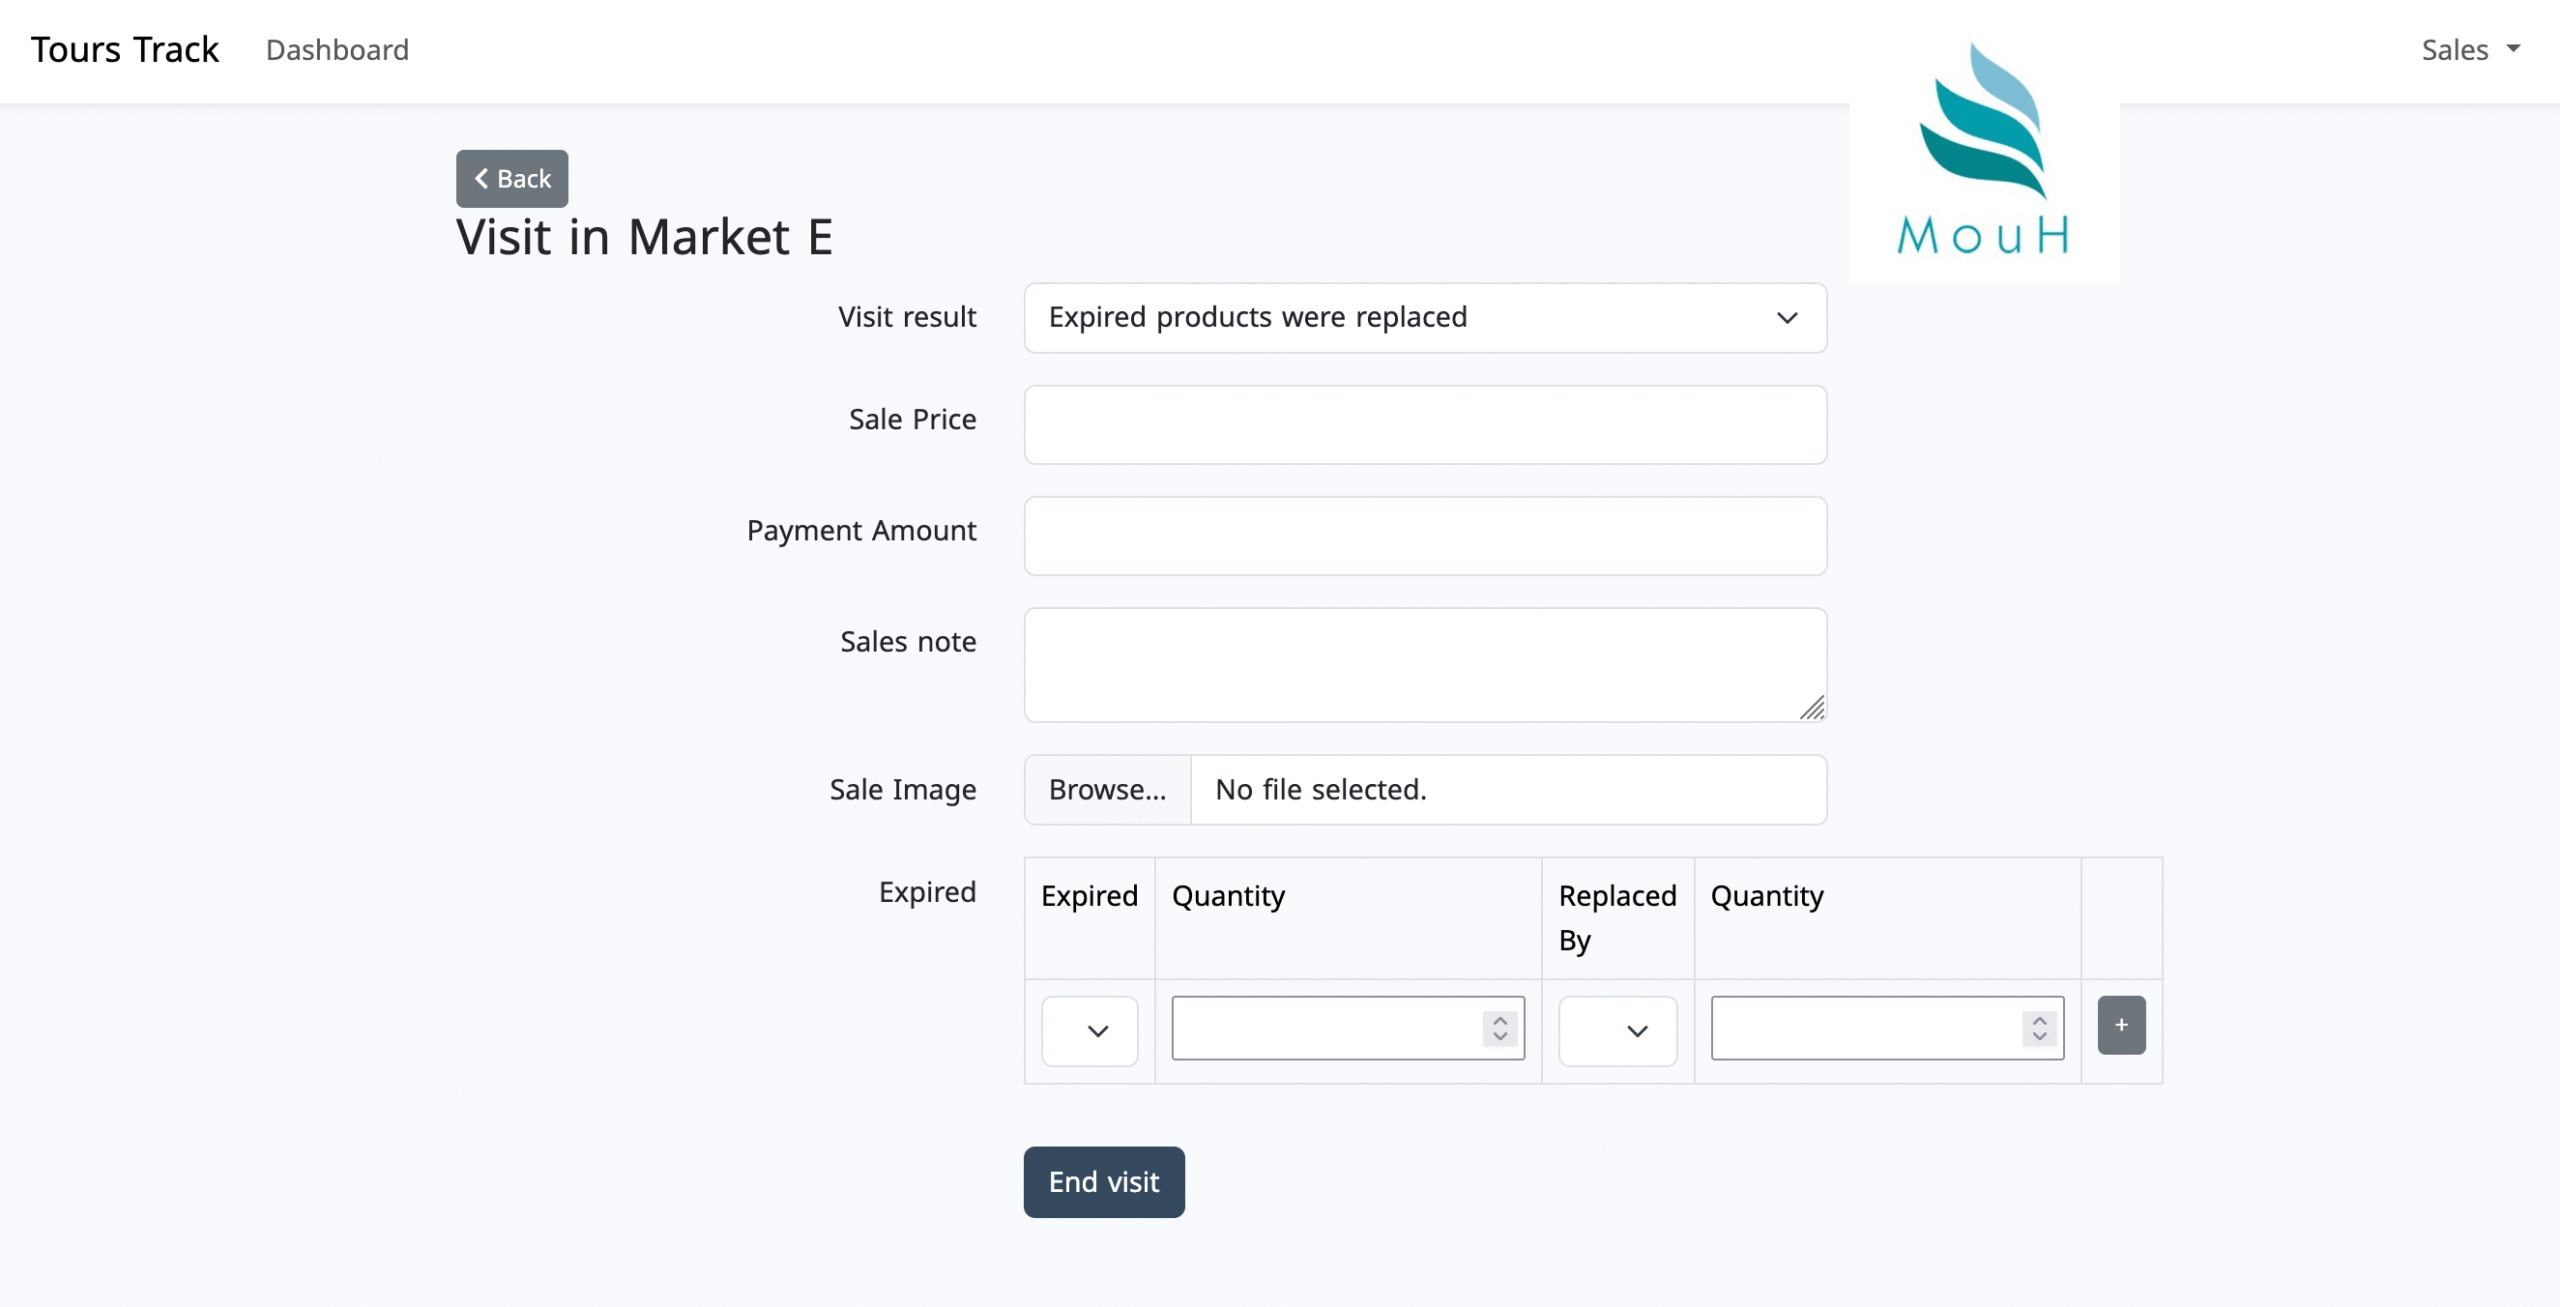
Task: Open the Visit result dropdown
Action: tap(1425, 318)
